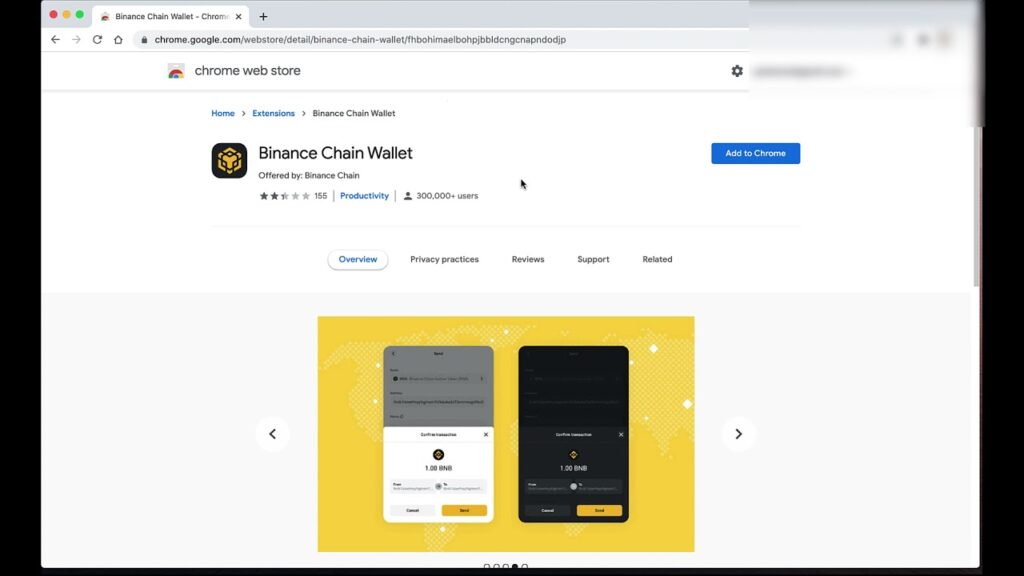The width and height of the screenshot is (1024, 576).
Task: Select the last carousel indicator dot
Action: [524, 566]
